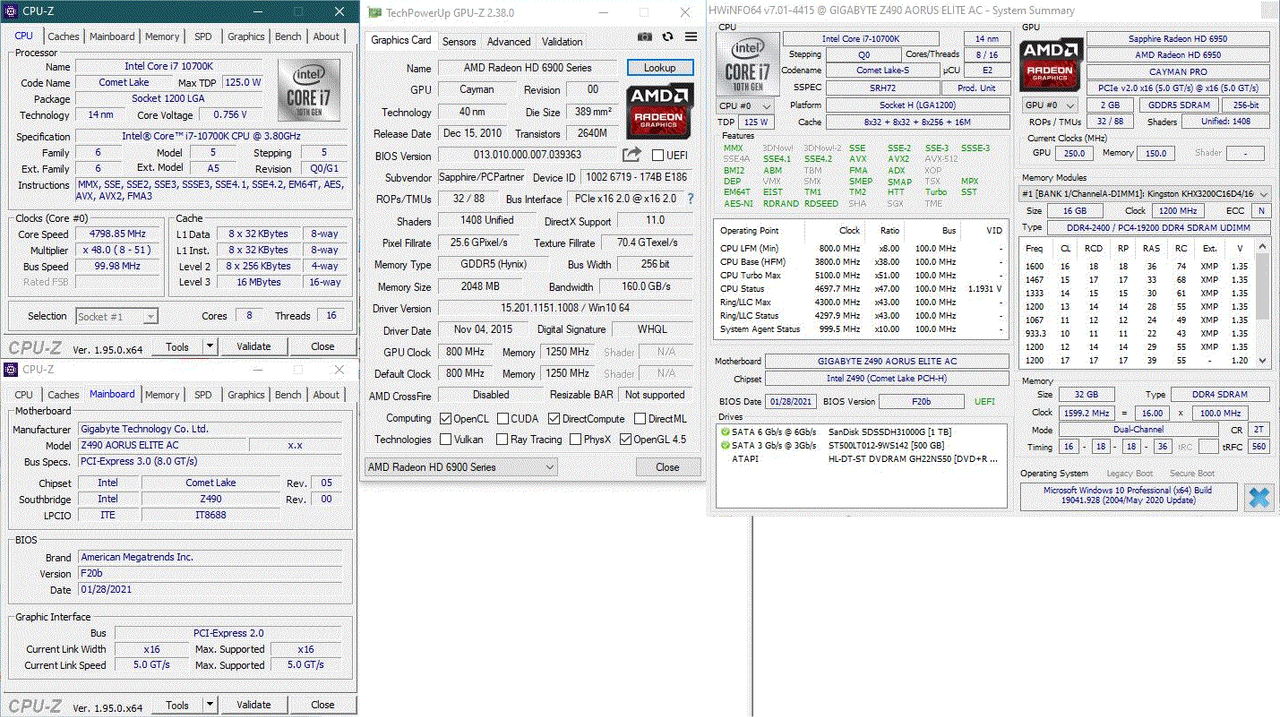The image size is (1280, 717).
Task: Open the Socket #1 selection dropdown in CPU-Z
Action: point(117,316)
